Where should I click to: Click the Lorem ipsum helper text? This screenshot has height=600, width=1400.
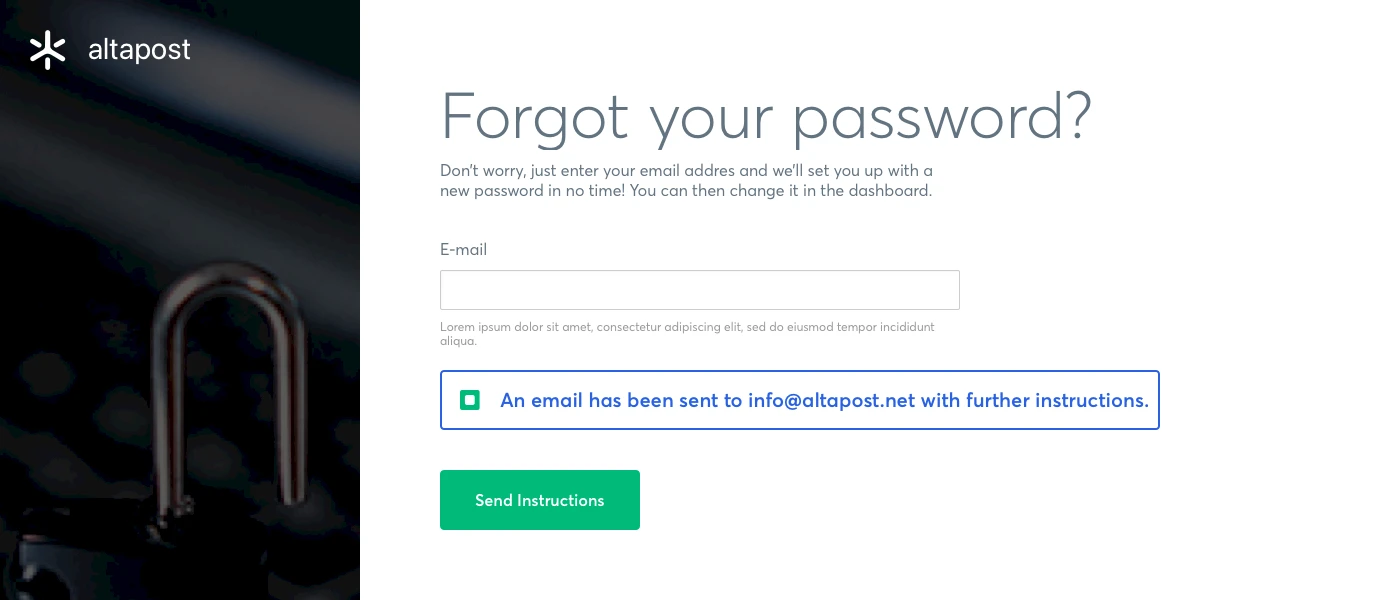coord(687,327)
